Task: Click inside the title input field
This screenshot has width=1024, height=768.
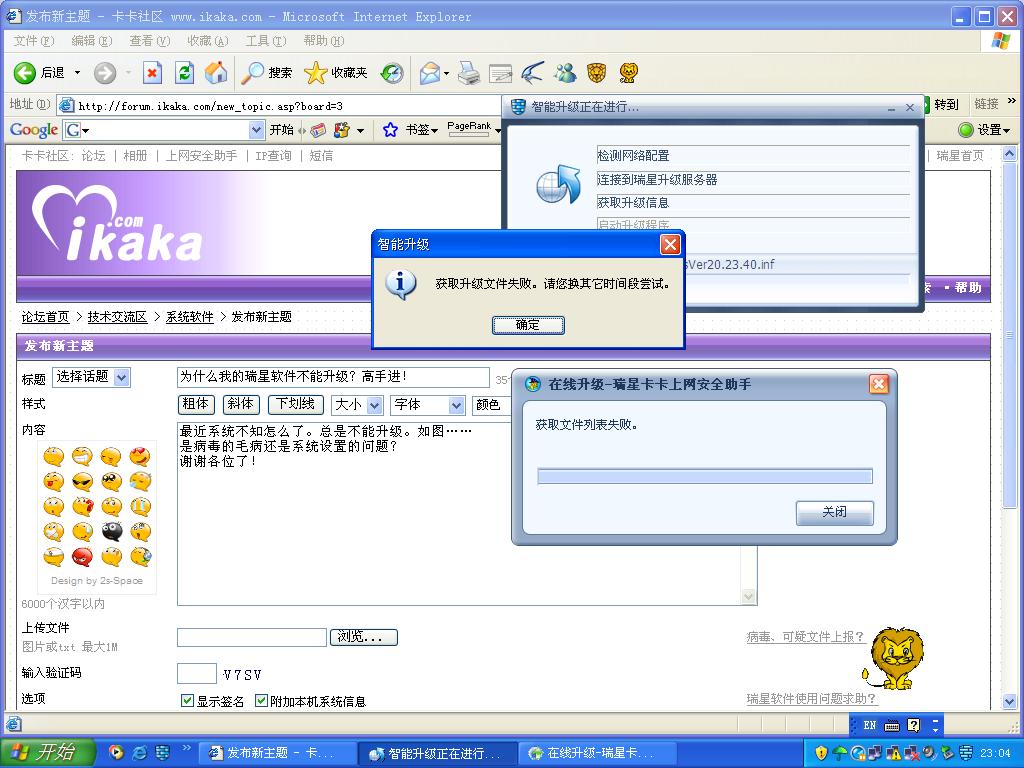Action: pos(333,377)
